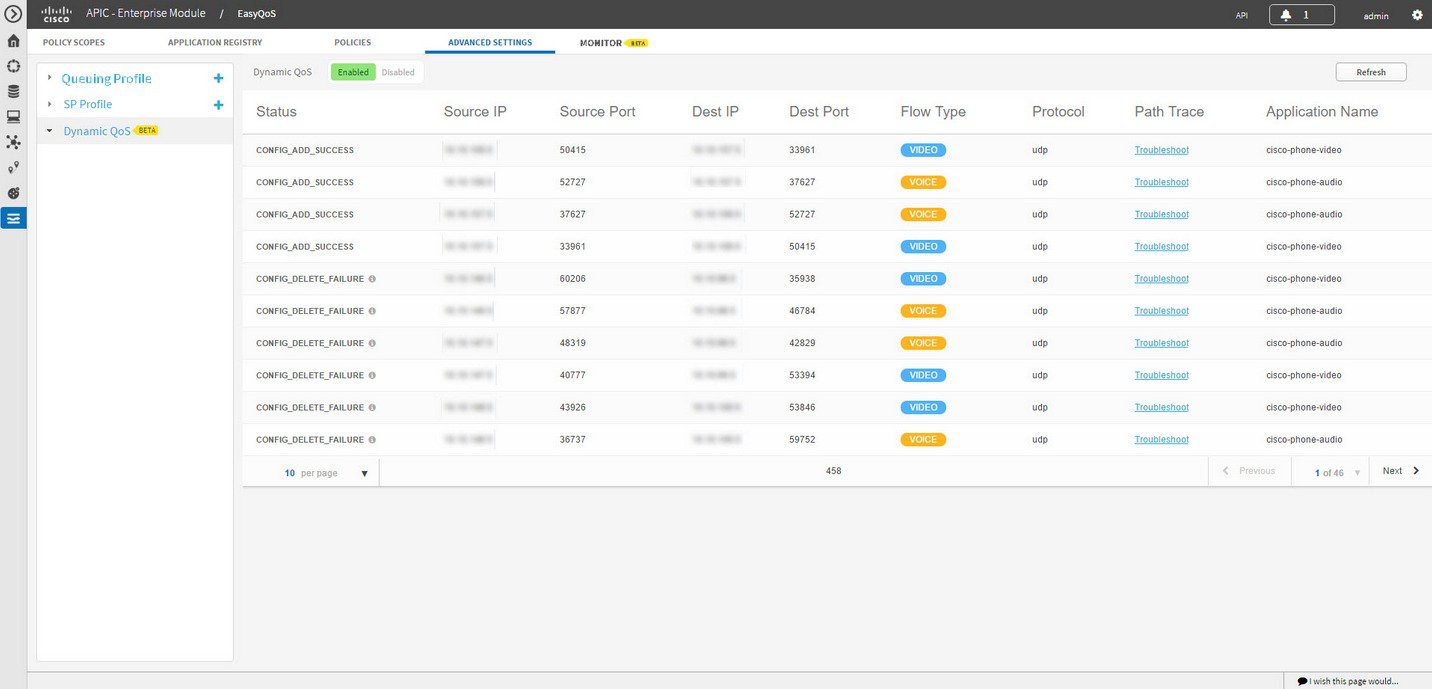This screenshot has width=1432, height=689.
Task: Open the per page count dropdown
Action: (364, 472)
